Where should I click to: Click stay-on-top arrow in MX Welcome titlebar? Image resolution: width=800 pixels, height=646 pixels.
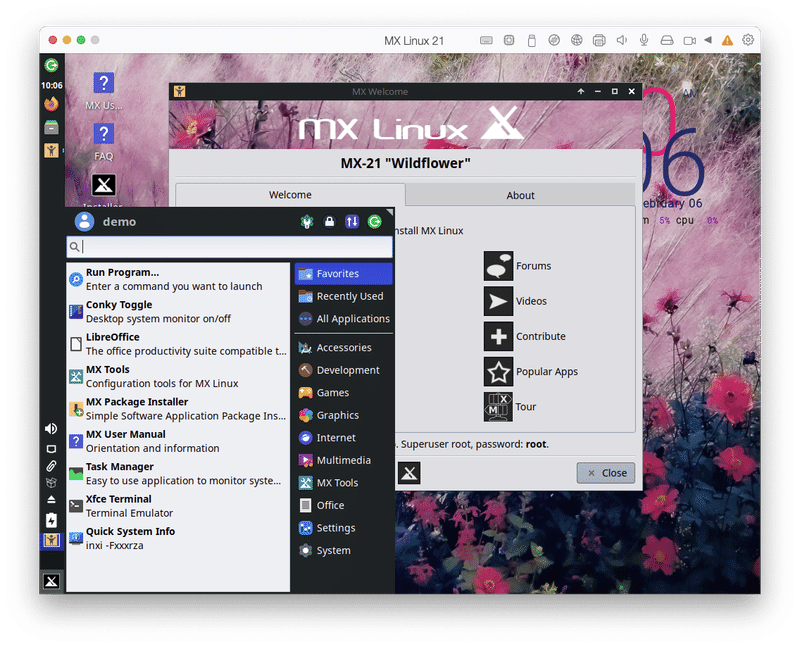(581, 91)
